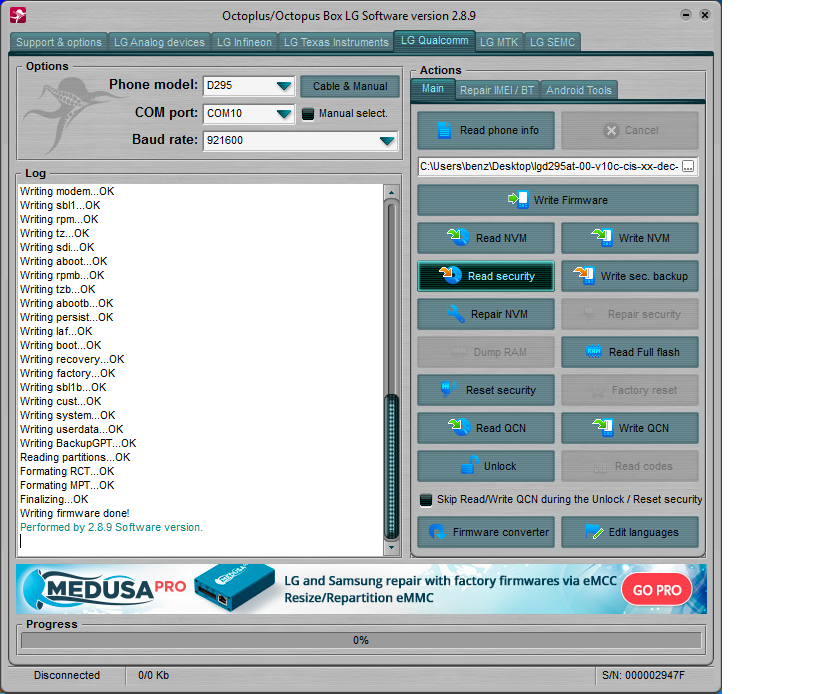Screen dimensions: 819x694
Task: Switch to LG Texas Instruments tab
Action: pyautogui.click(x=336, y=42)
